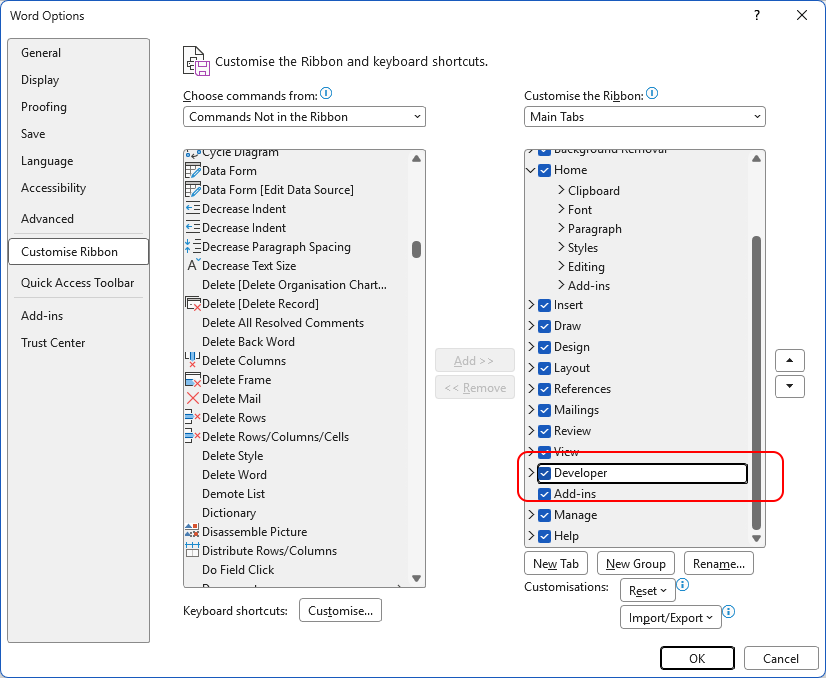
Task: Open the Choose commands from dropdown
Action: click(x=305, y=117)
